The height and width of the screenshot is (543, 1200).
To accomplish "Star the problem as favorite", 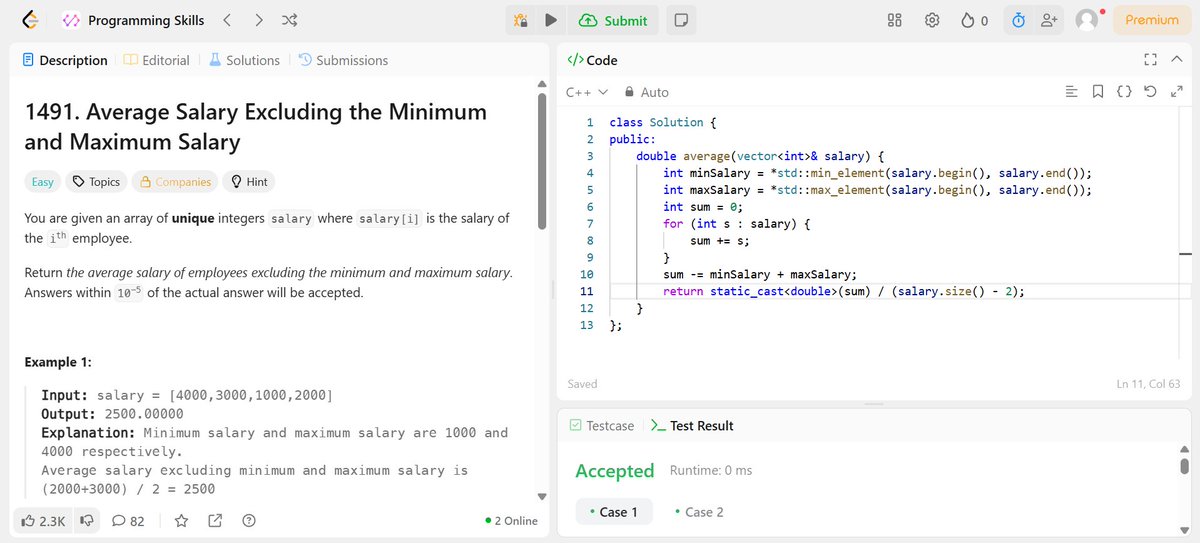I will (181, 520).
